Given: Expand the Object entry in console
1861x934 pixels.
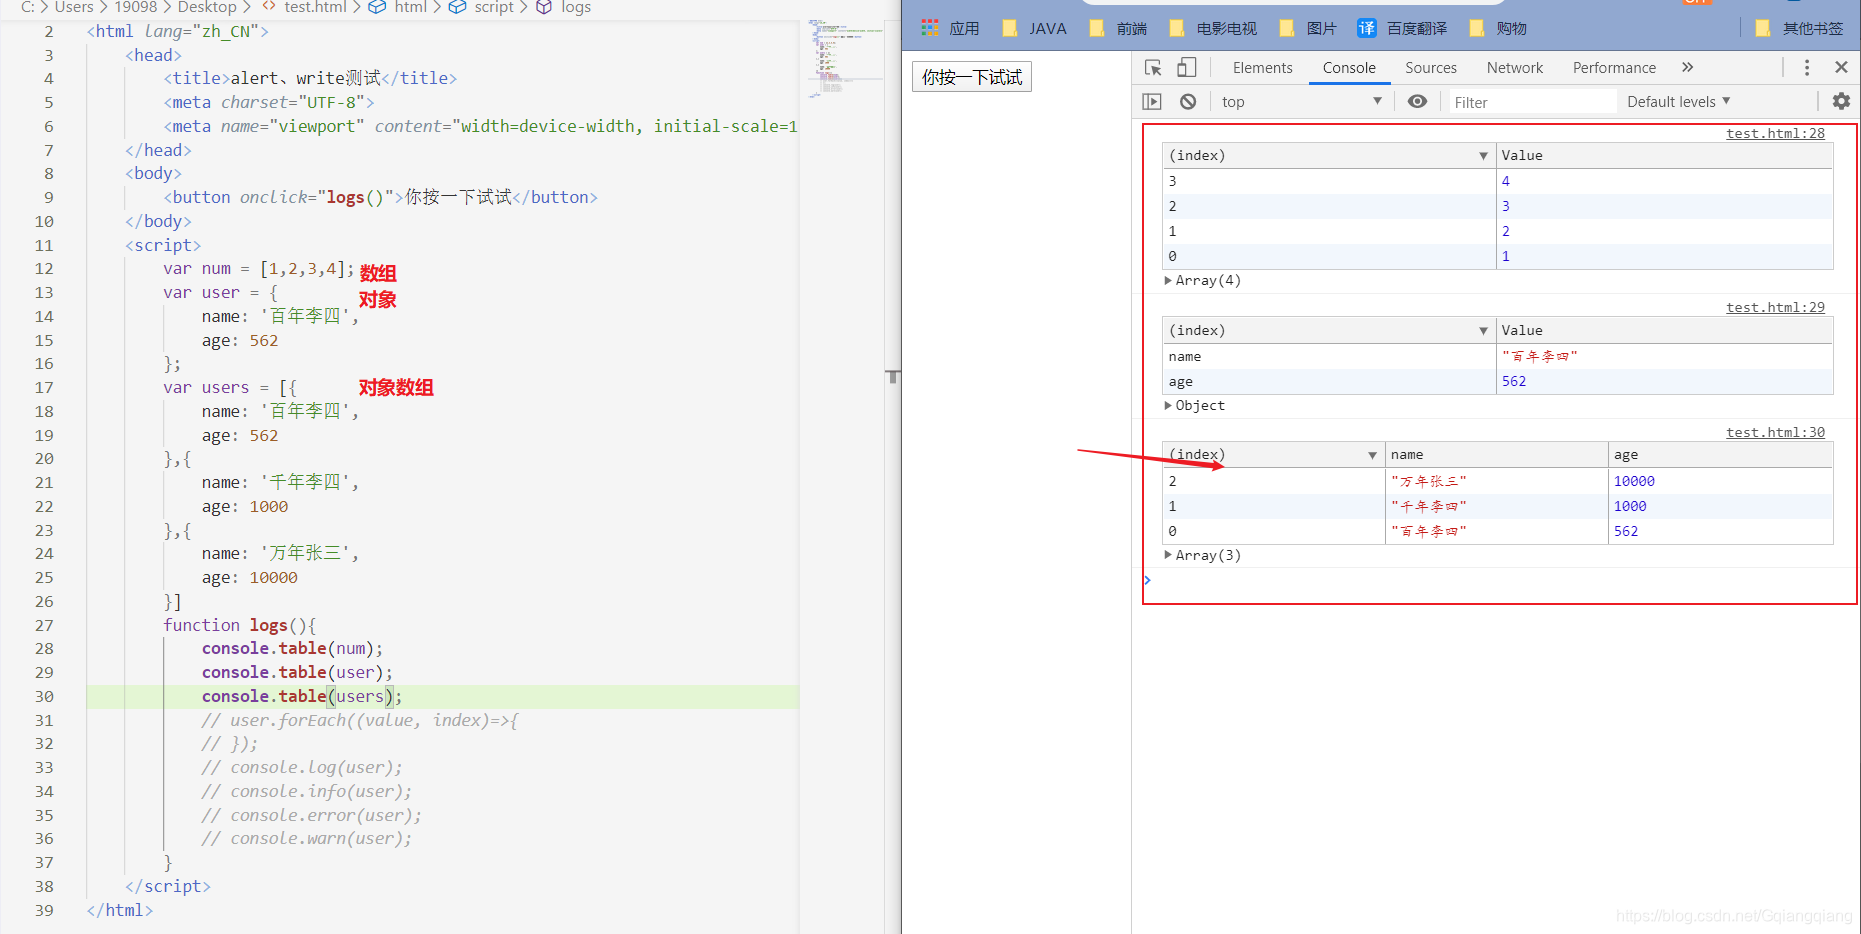Looking at the screenshot, I should click(x=1195, y=405).
